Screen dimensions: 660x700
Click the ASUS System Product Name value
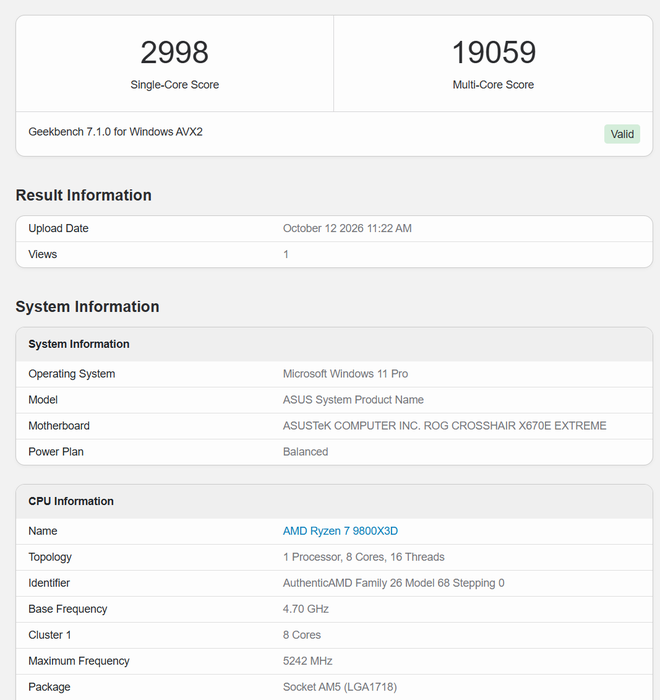click(x=353, y=400)
